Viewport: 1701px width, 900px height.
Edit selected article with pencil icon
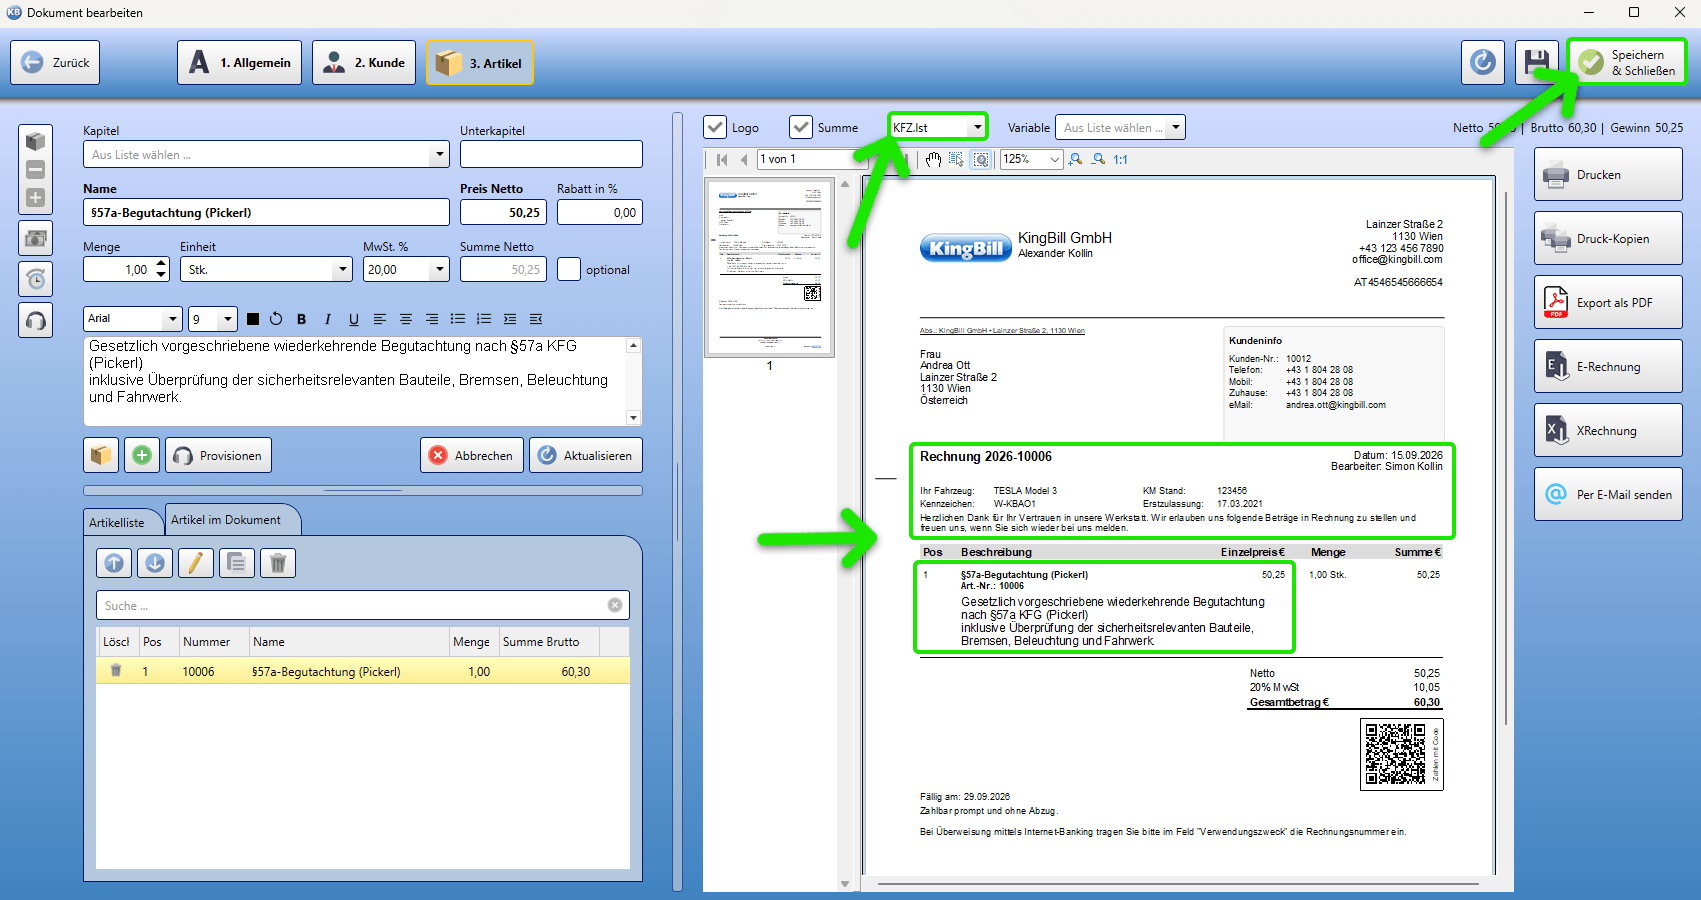tap(196, 563)
